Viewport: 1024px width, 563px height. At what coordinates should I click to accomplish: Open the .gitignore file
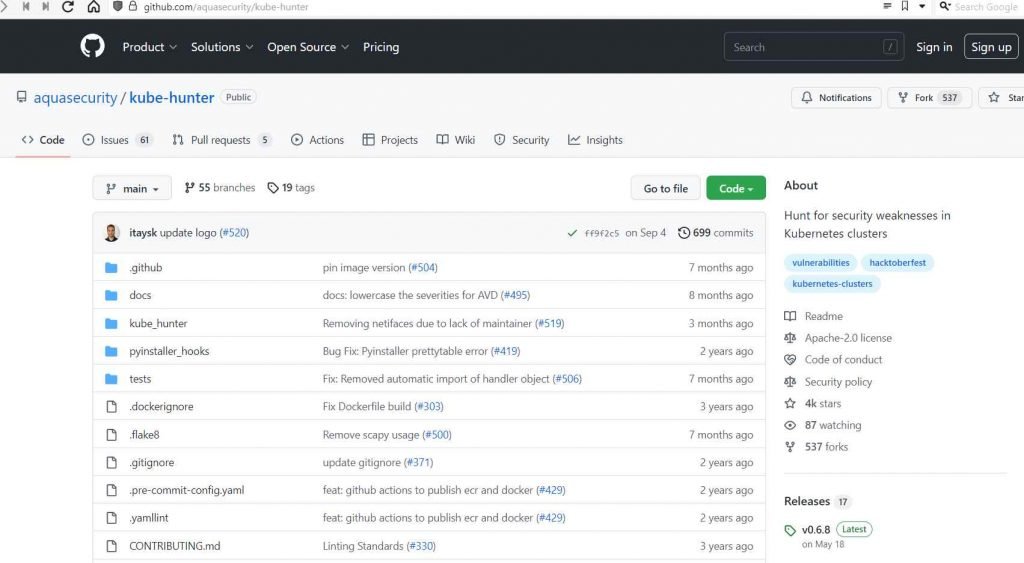[x=152, y=462]
